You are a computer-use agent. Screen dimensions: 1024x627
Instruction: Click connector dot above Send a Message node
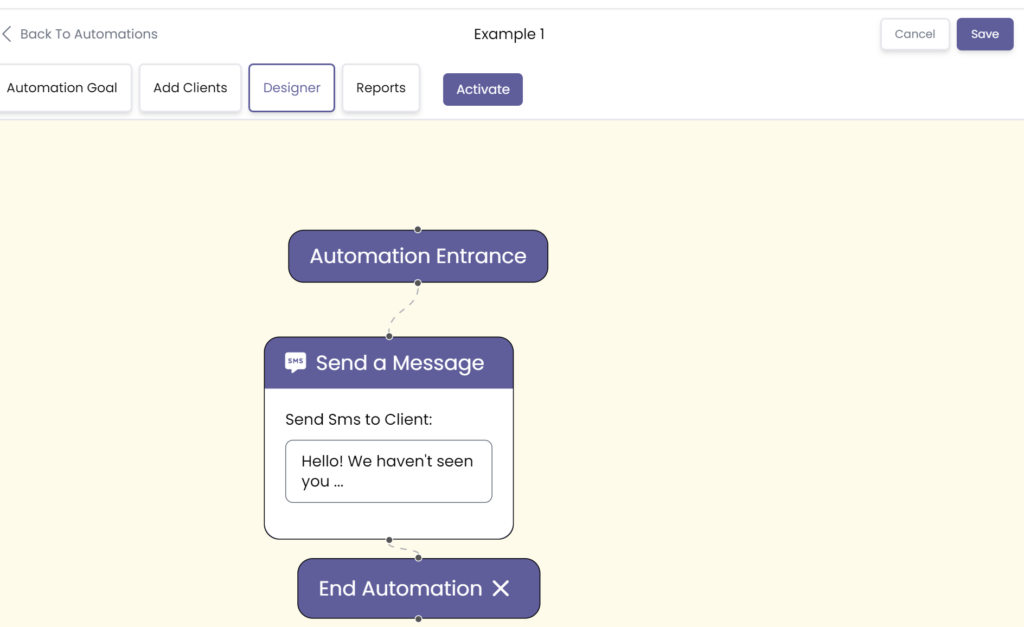click(389, 336)
